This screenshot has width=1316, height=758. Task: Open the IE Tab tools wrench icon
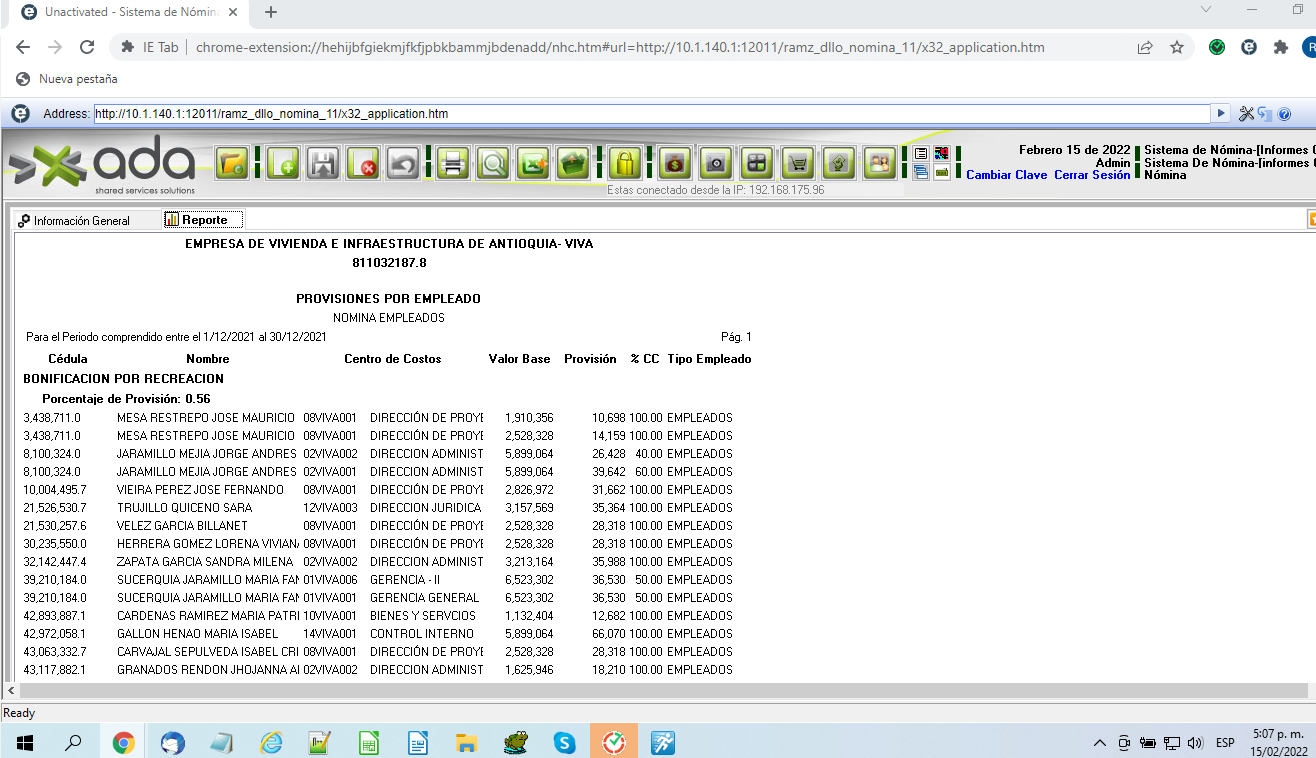pos(1246,114)
